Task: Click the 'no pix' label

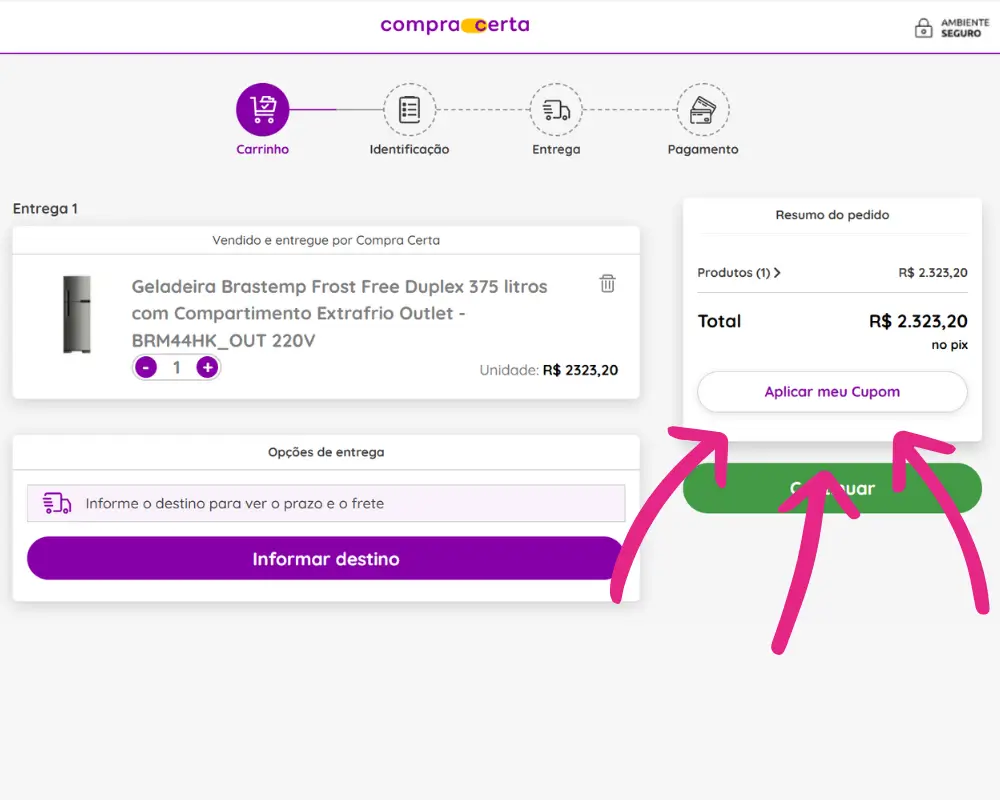Action: (x=950, y=345)
